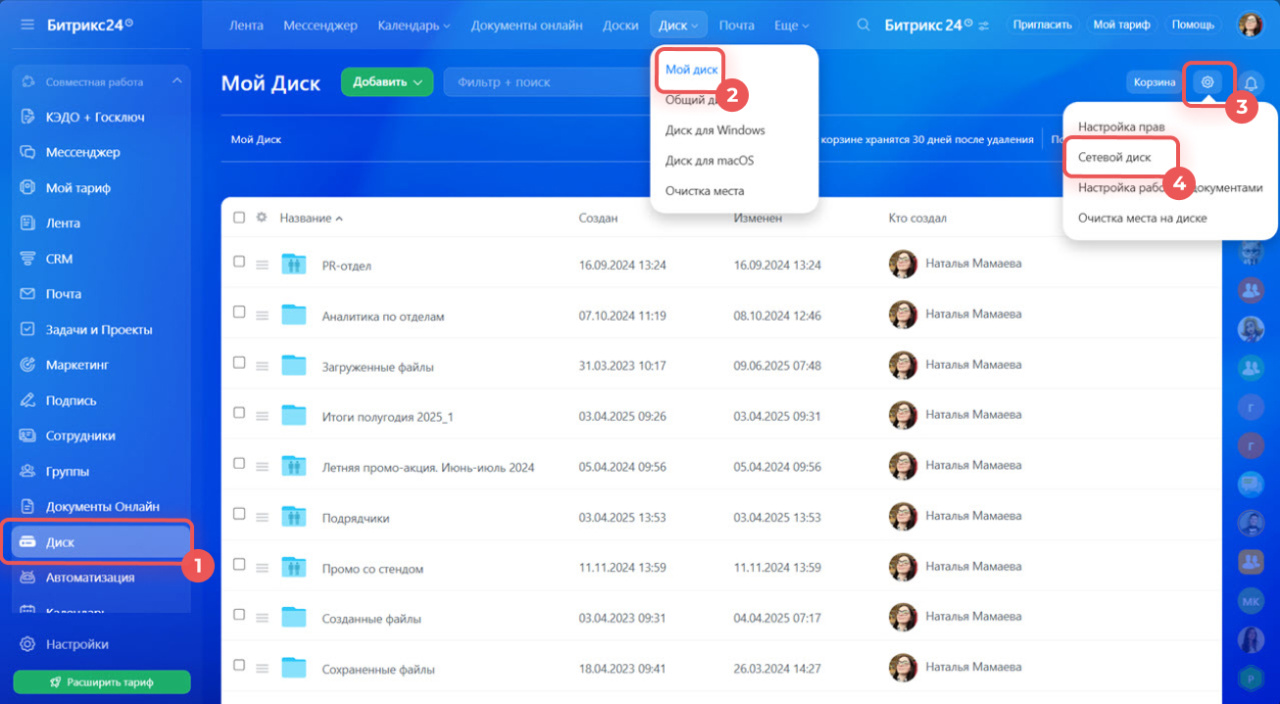The image size is (1280, 704).
Task: Check the Летняя промо-акция row checkbox
Action: tap(239, 463)
